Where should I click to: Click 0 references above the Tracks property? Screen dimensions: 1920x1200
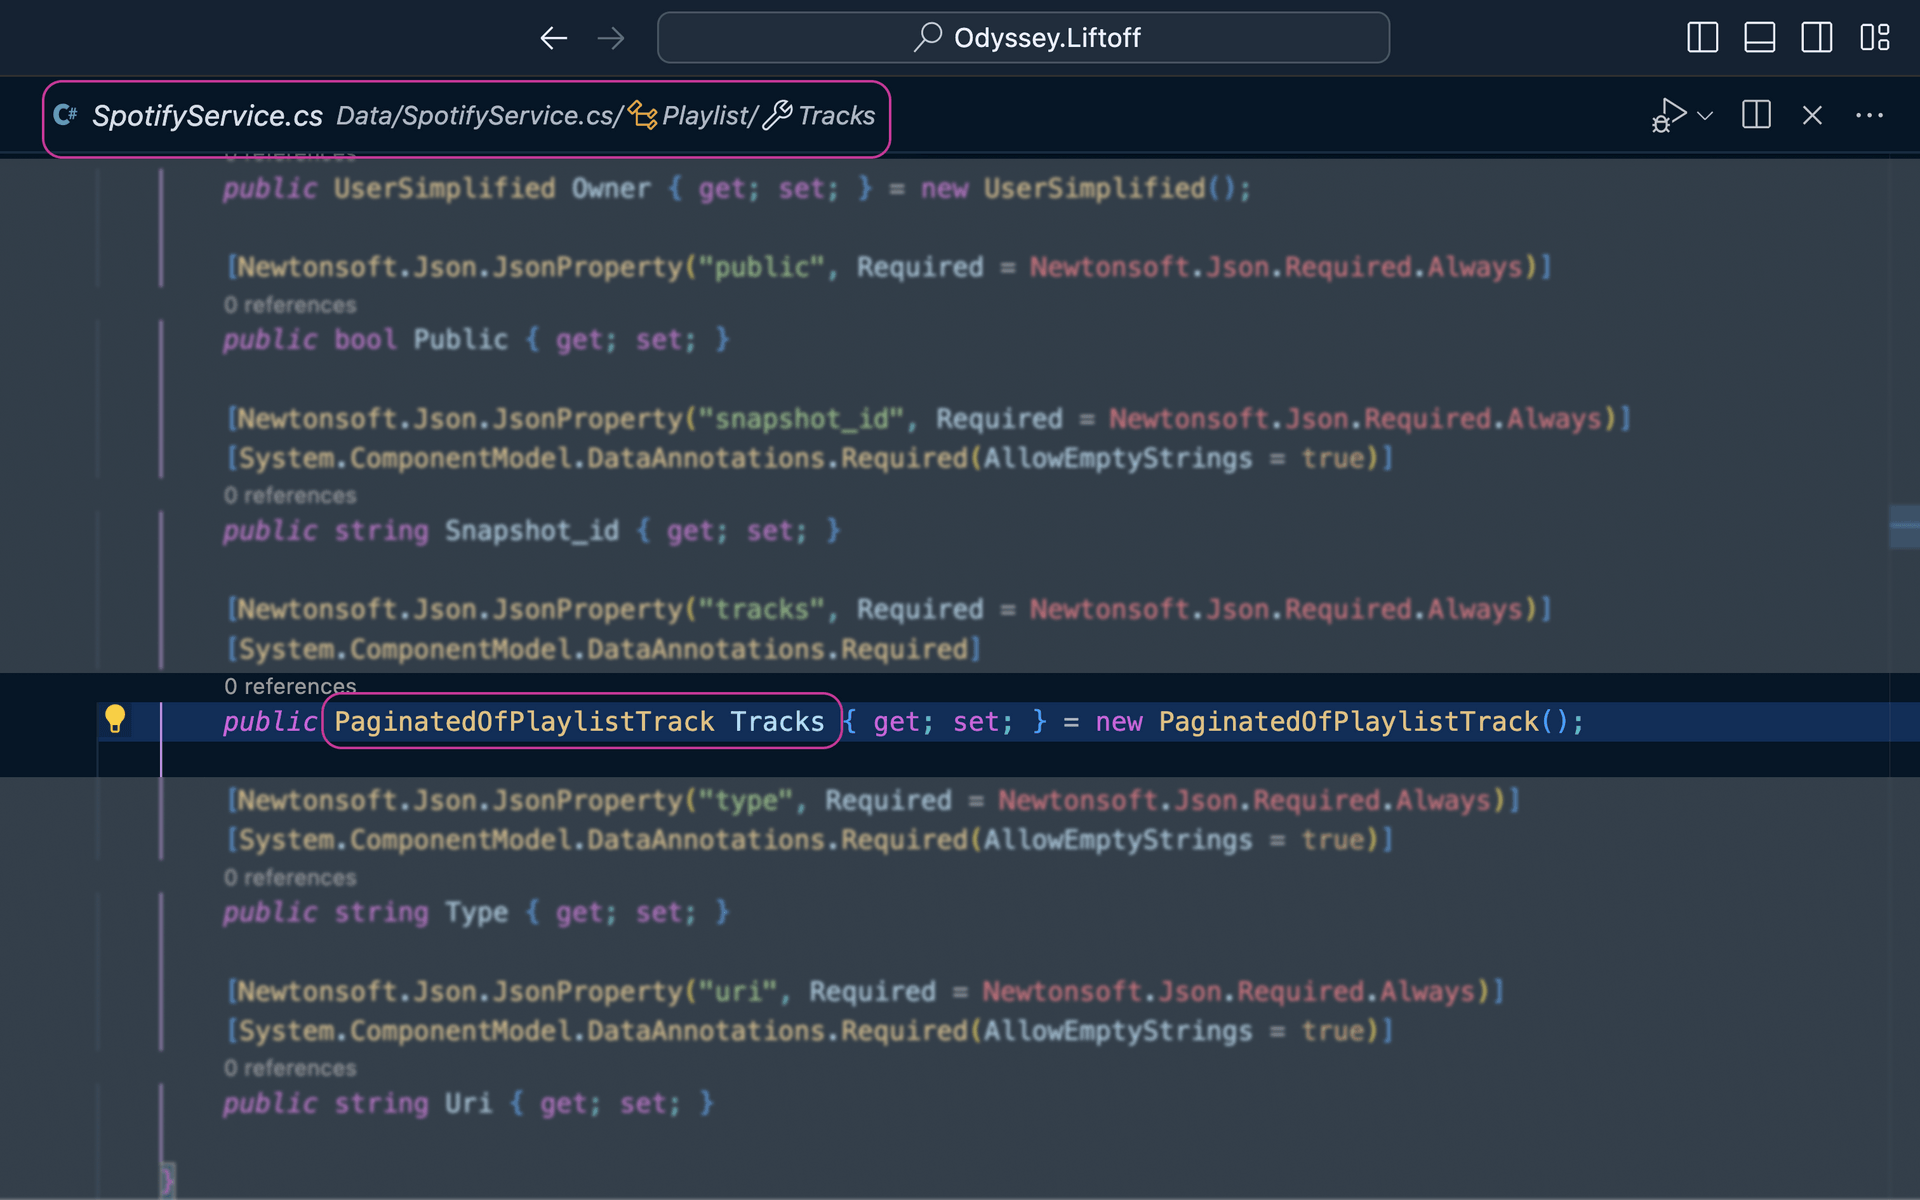pos(290,686)
